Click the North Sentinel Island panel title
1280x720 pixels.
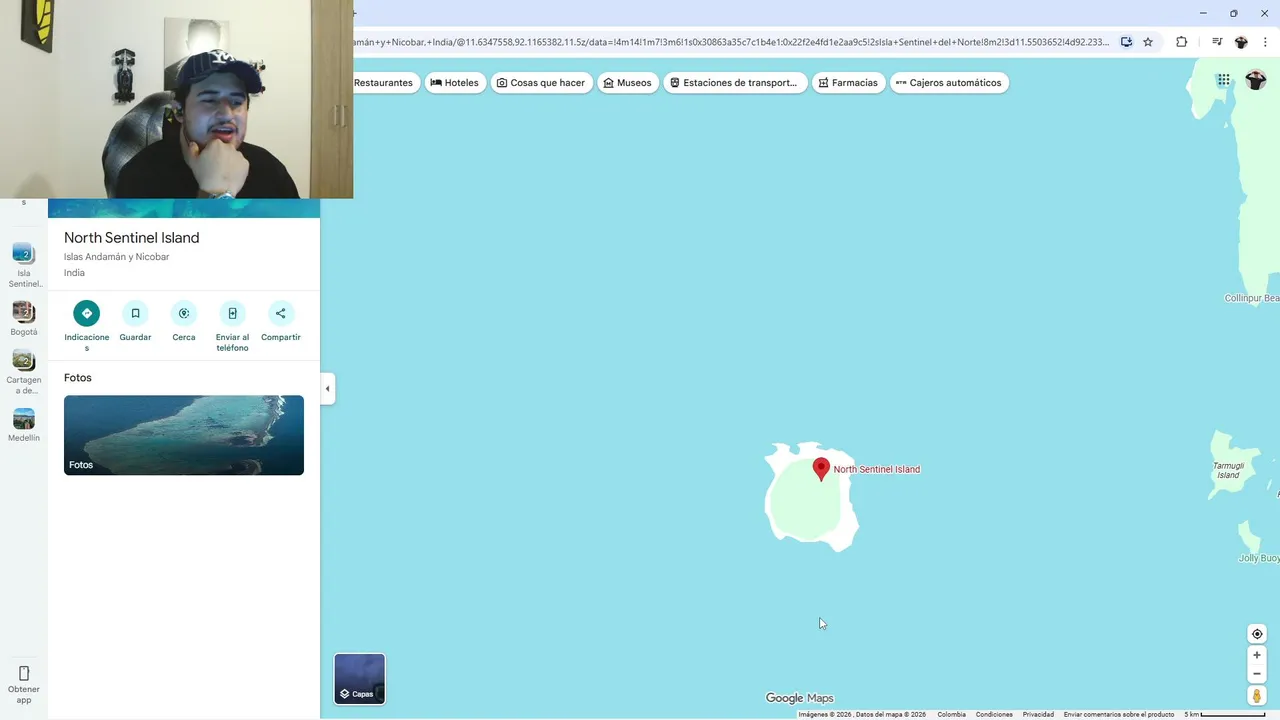click(x=132, y=238)
